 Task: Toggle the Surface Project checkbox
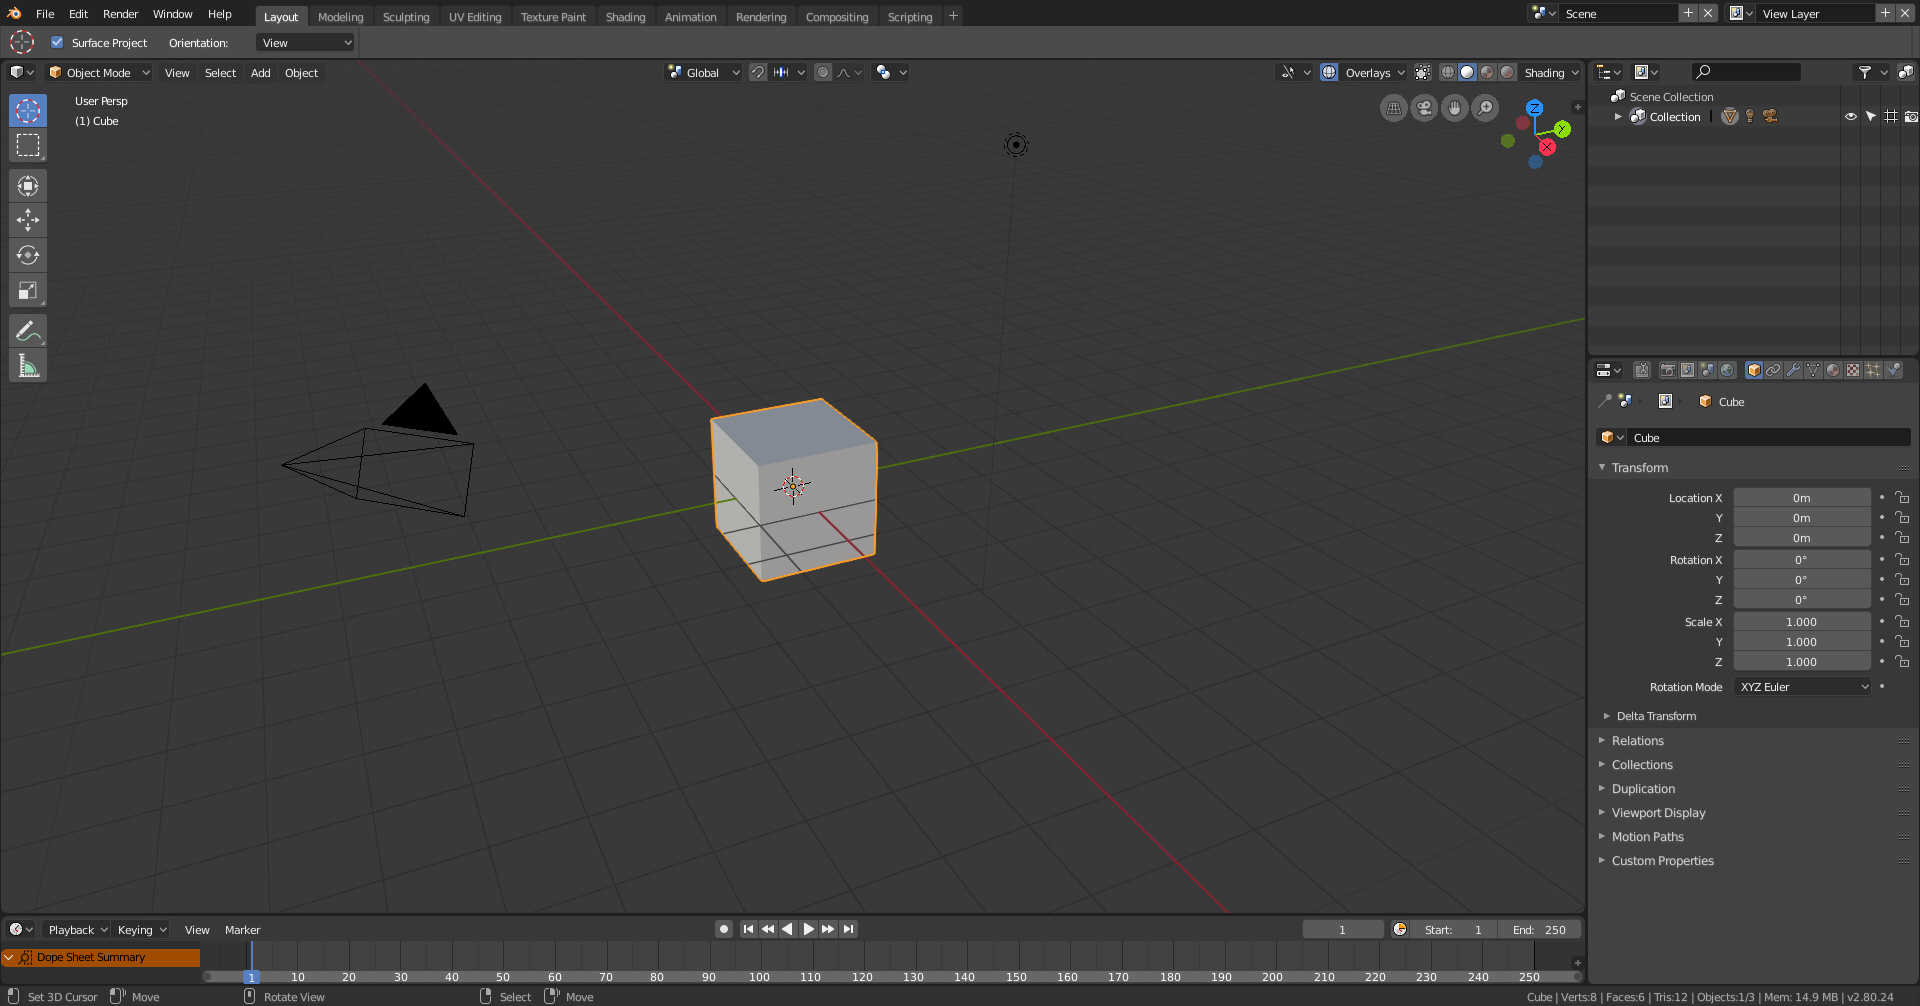click(57, 42)
